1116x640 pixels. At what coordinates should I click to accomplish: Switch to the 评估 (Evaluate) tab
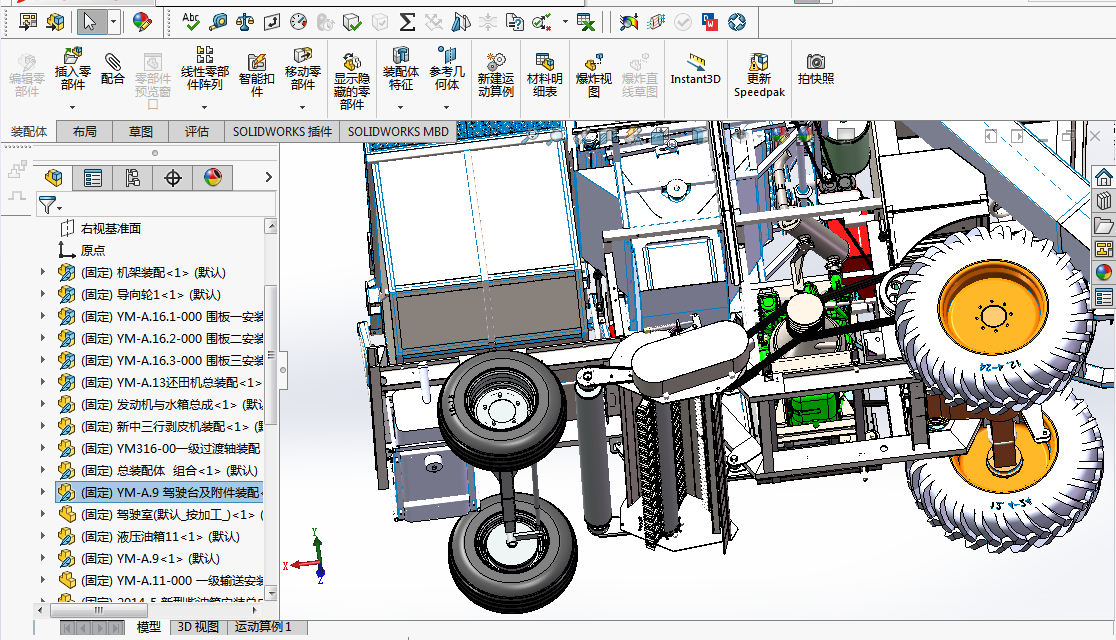coord(196,131)
